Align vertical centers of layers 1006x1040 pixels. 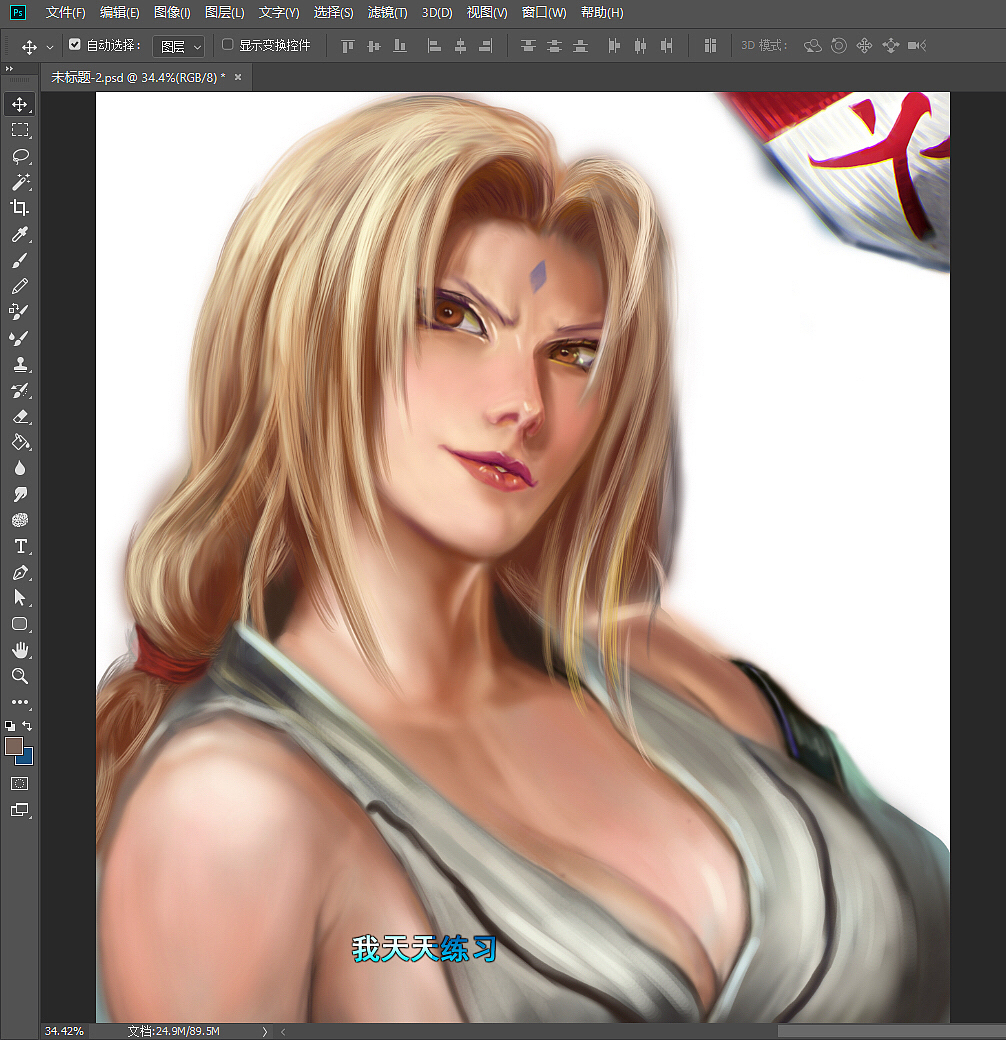pos(374,46)
